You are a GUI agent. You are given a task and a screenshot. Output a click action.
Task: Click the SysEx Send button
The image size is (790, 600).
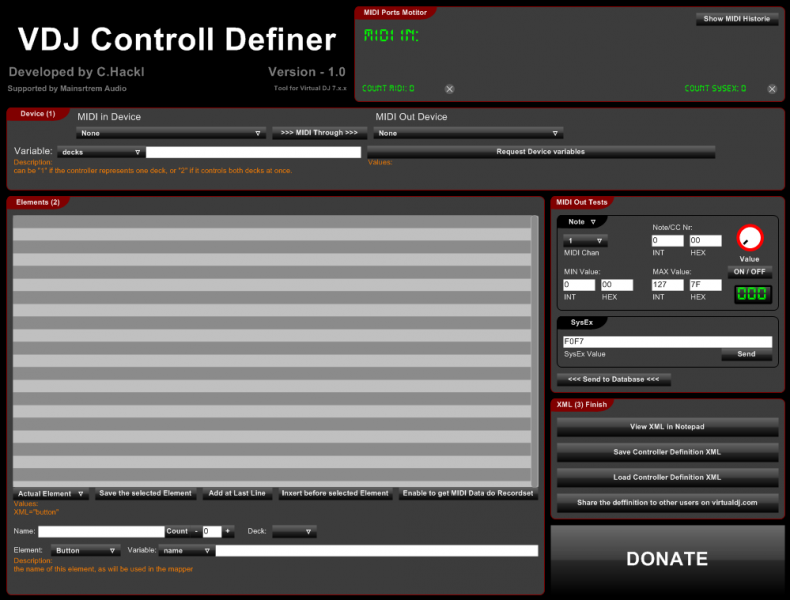pos(746,354)
